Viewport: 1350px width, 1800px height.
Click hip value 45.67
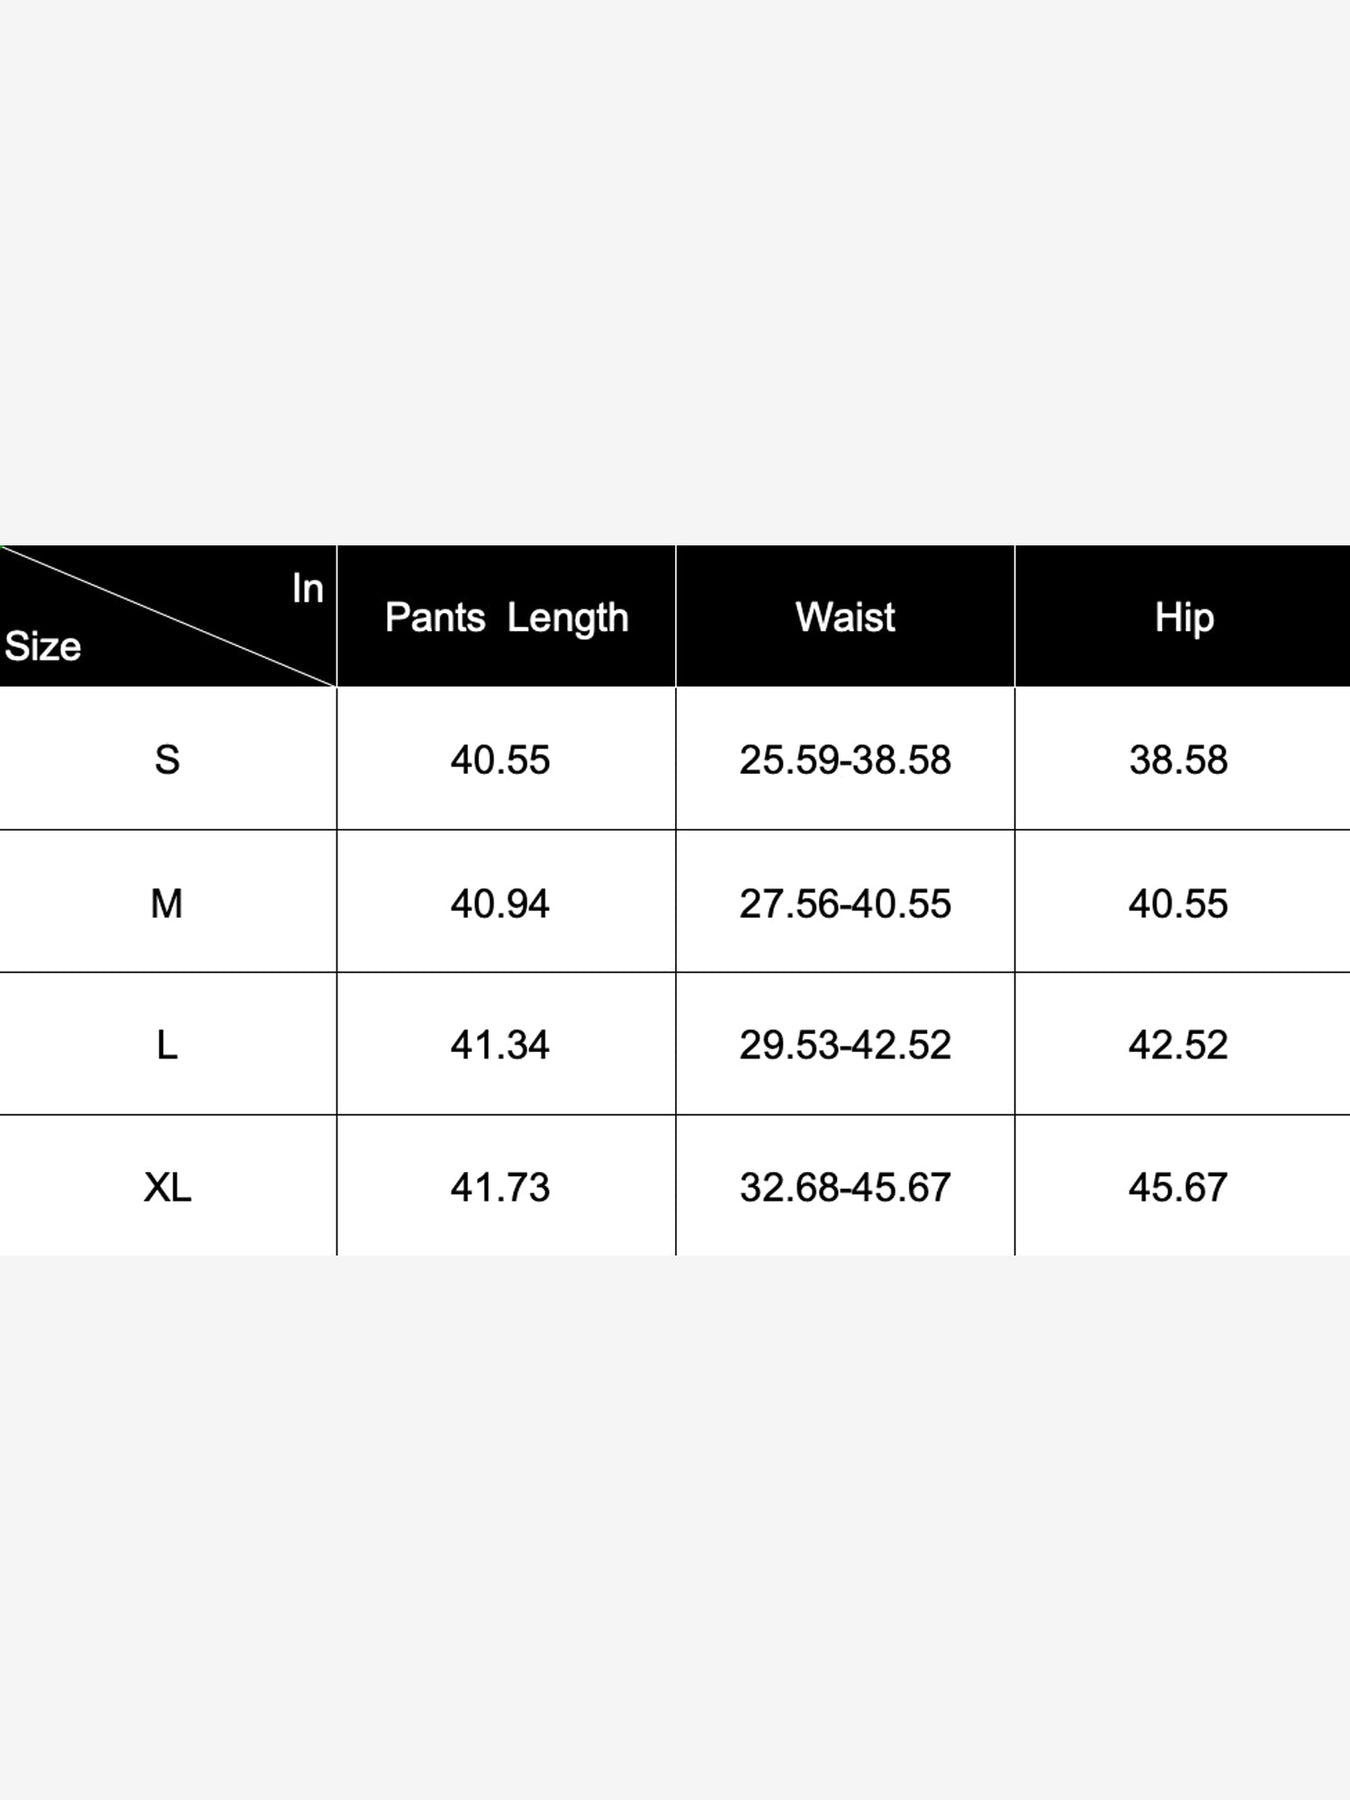point(1178,1188)
